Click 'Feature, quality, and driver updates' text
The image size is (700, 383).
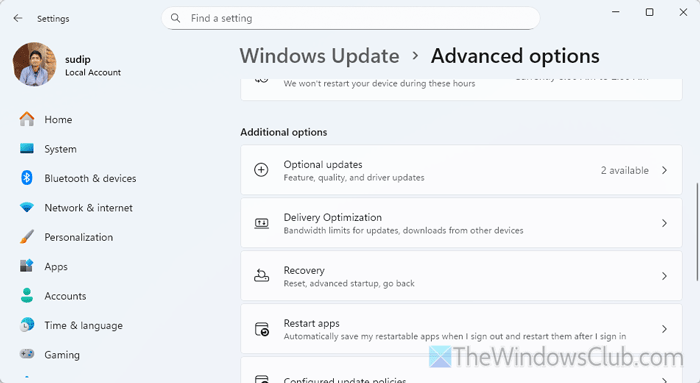pyautogui.click(x=354, y=178)
